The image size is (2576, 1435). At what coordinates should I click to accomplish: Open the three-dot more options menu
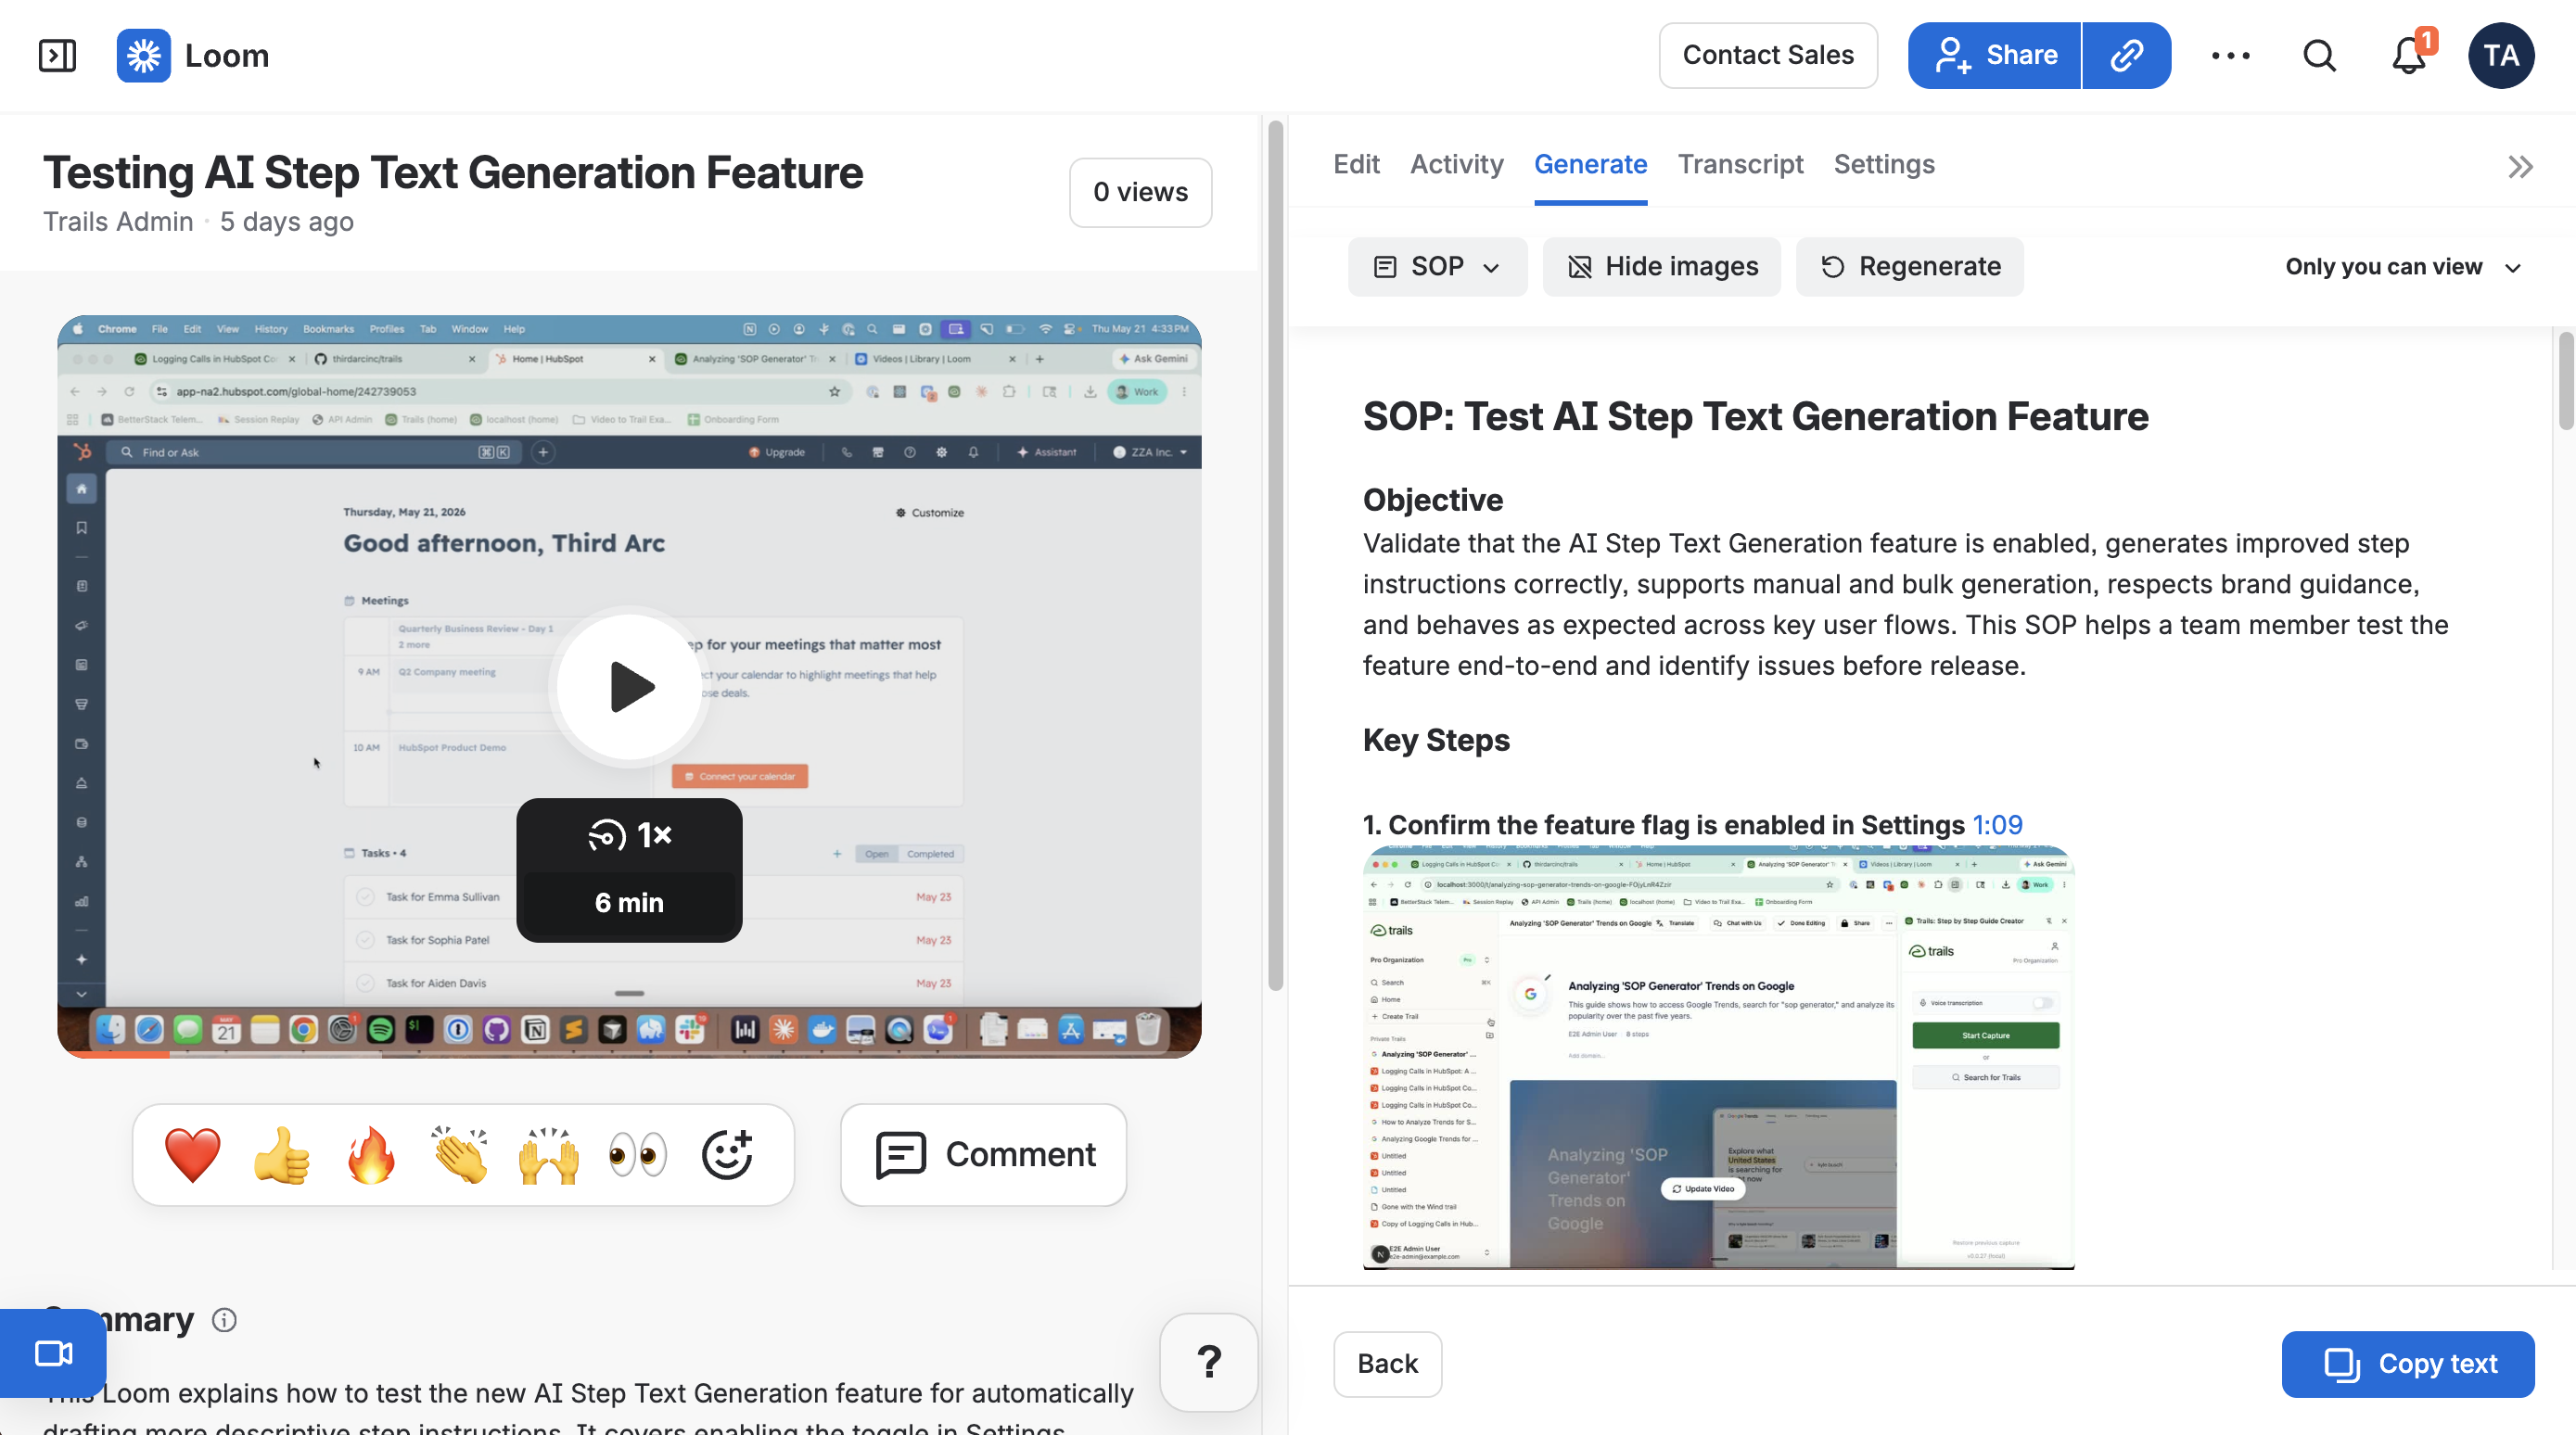(x=2230, y=55)
